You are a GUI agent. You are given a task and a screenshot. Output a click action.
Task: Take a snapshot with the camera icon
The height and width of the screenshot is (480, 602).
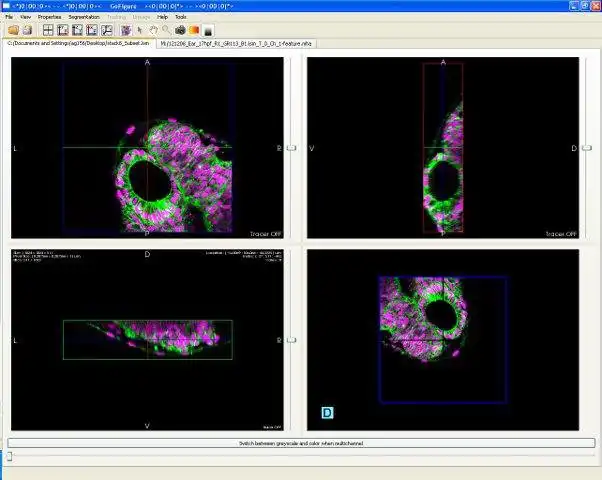pyautogui.click(x=180, y=30)
